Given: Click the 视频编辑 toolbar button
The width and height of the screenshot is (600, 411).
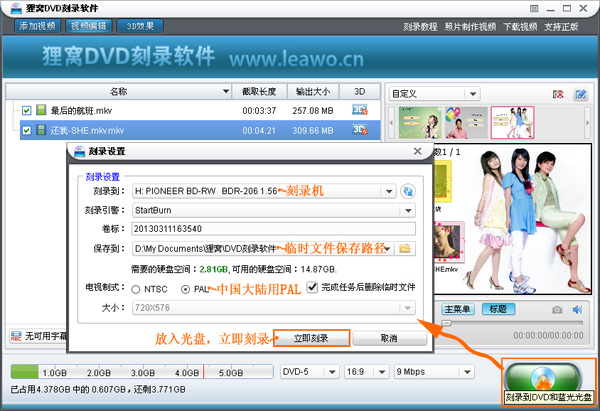Looking at the screenshot, I should (88, 26).
